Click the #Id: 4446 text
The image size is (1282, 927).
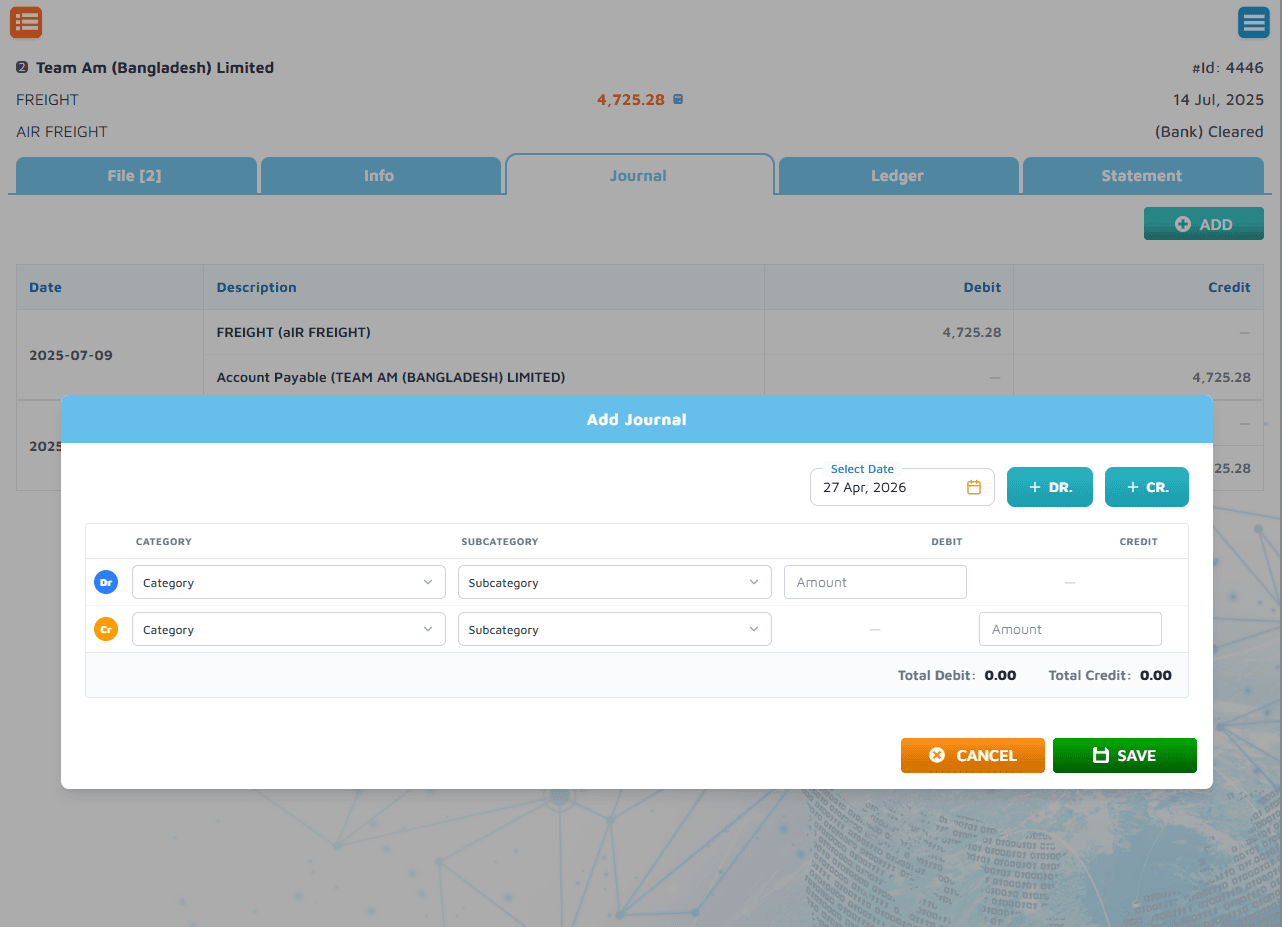(x=1228, y=68)
